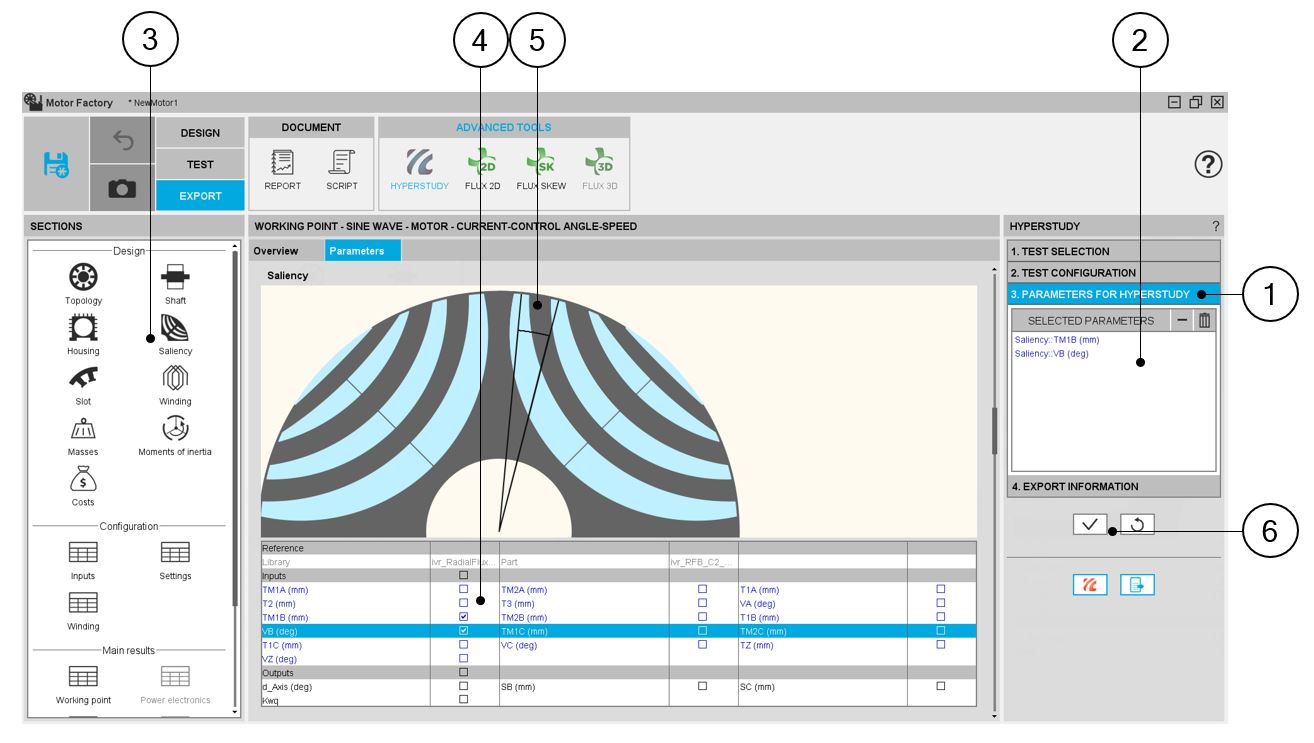1314x743 pixels.
Task: Expand the 4. Export Information section
Action: coord(1113,487)
